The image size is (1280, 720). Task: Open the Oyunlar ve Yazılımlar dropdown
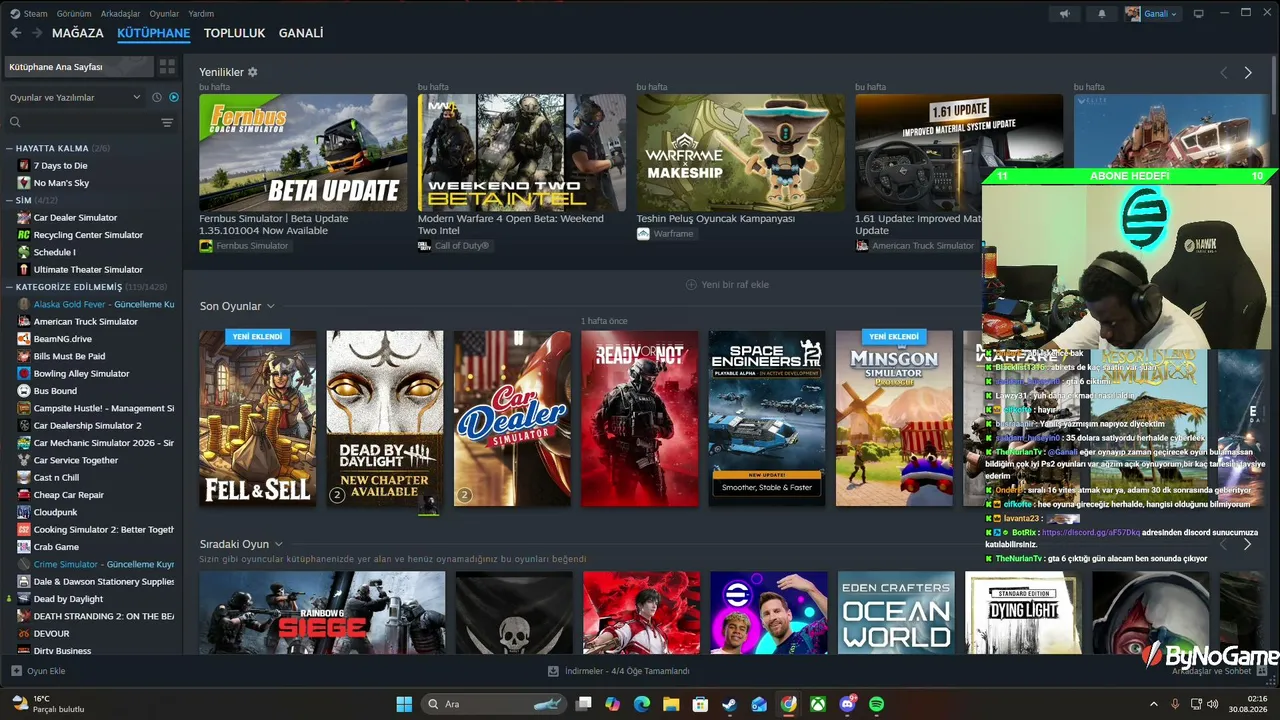(75, 97)
